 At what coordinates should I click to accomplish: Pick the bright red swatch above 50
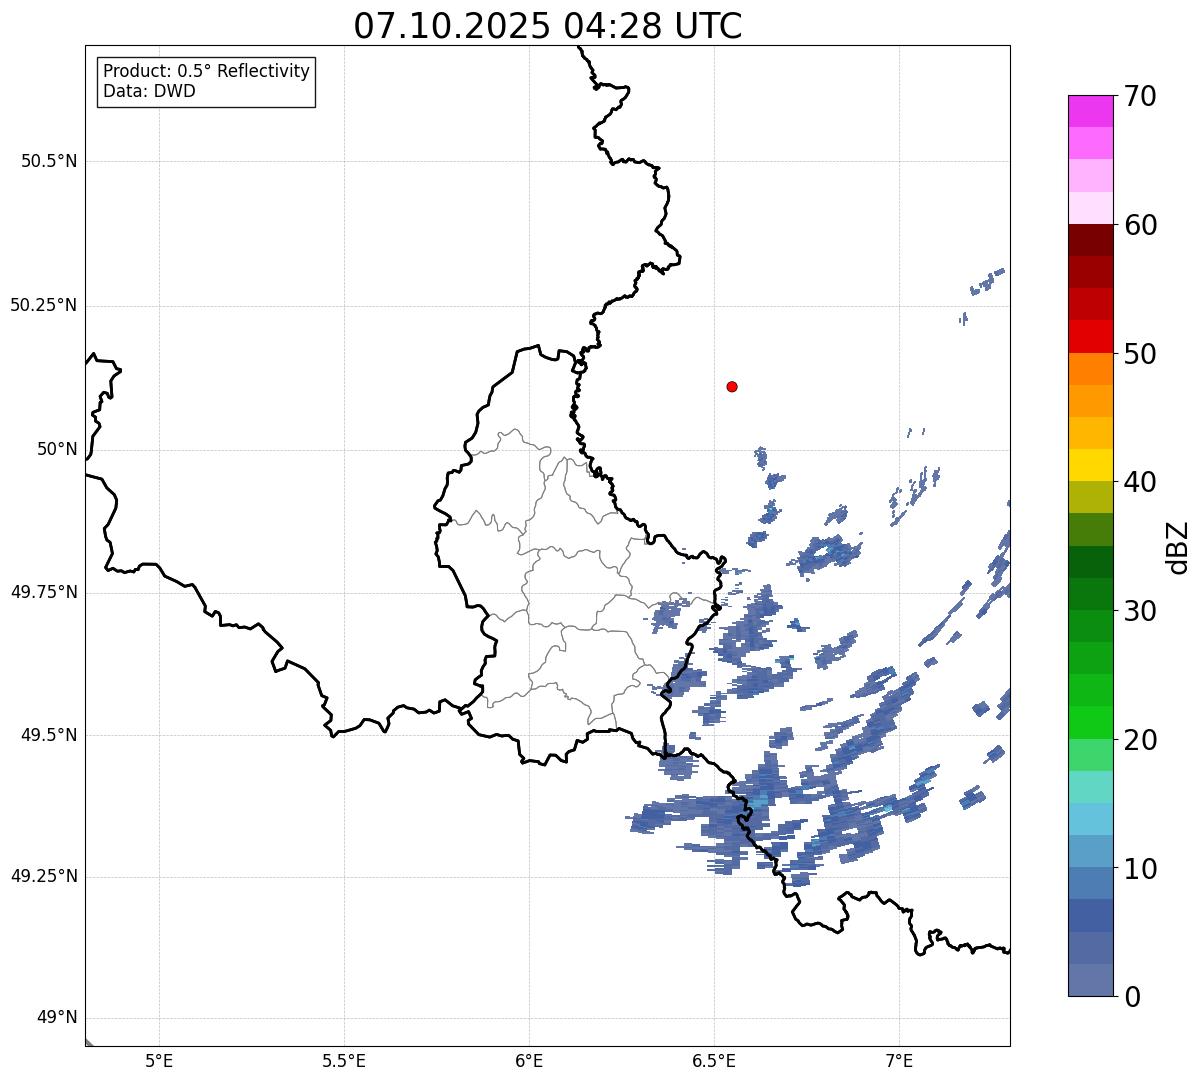pos(1090,336)
